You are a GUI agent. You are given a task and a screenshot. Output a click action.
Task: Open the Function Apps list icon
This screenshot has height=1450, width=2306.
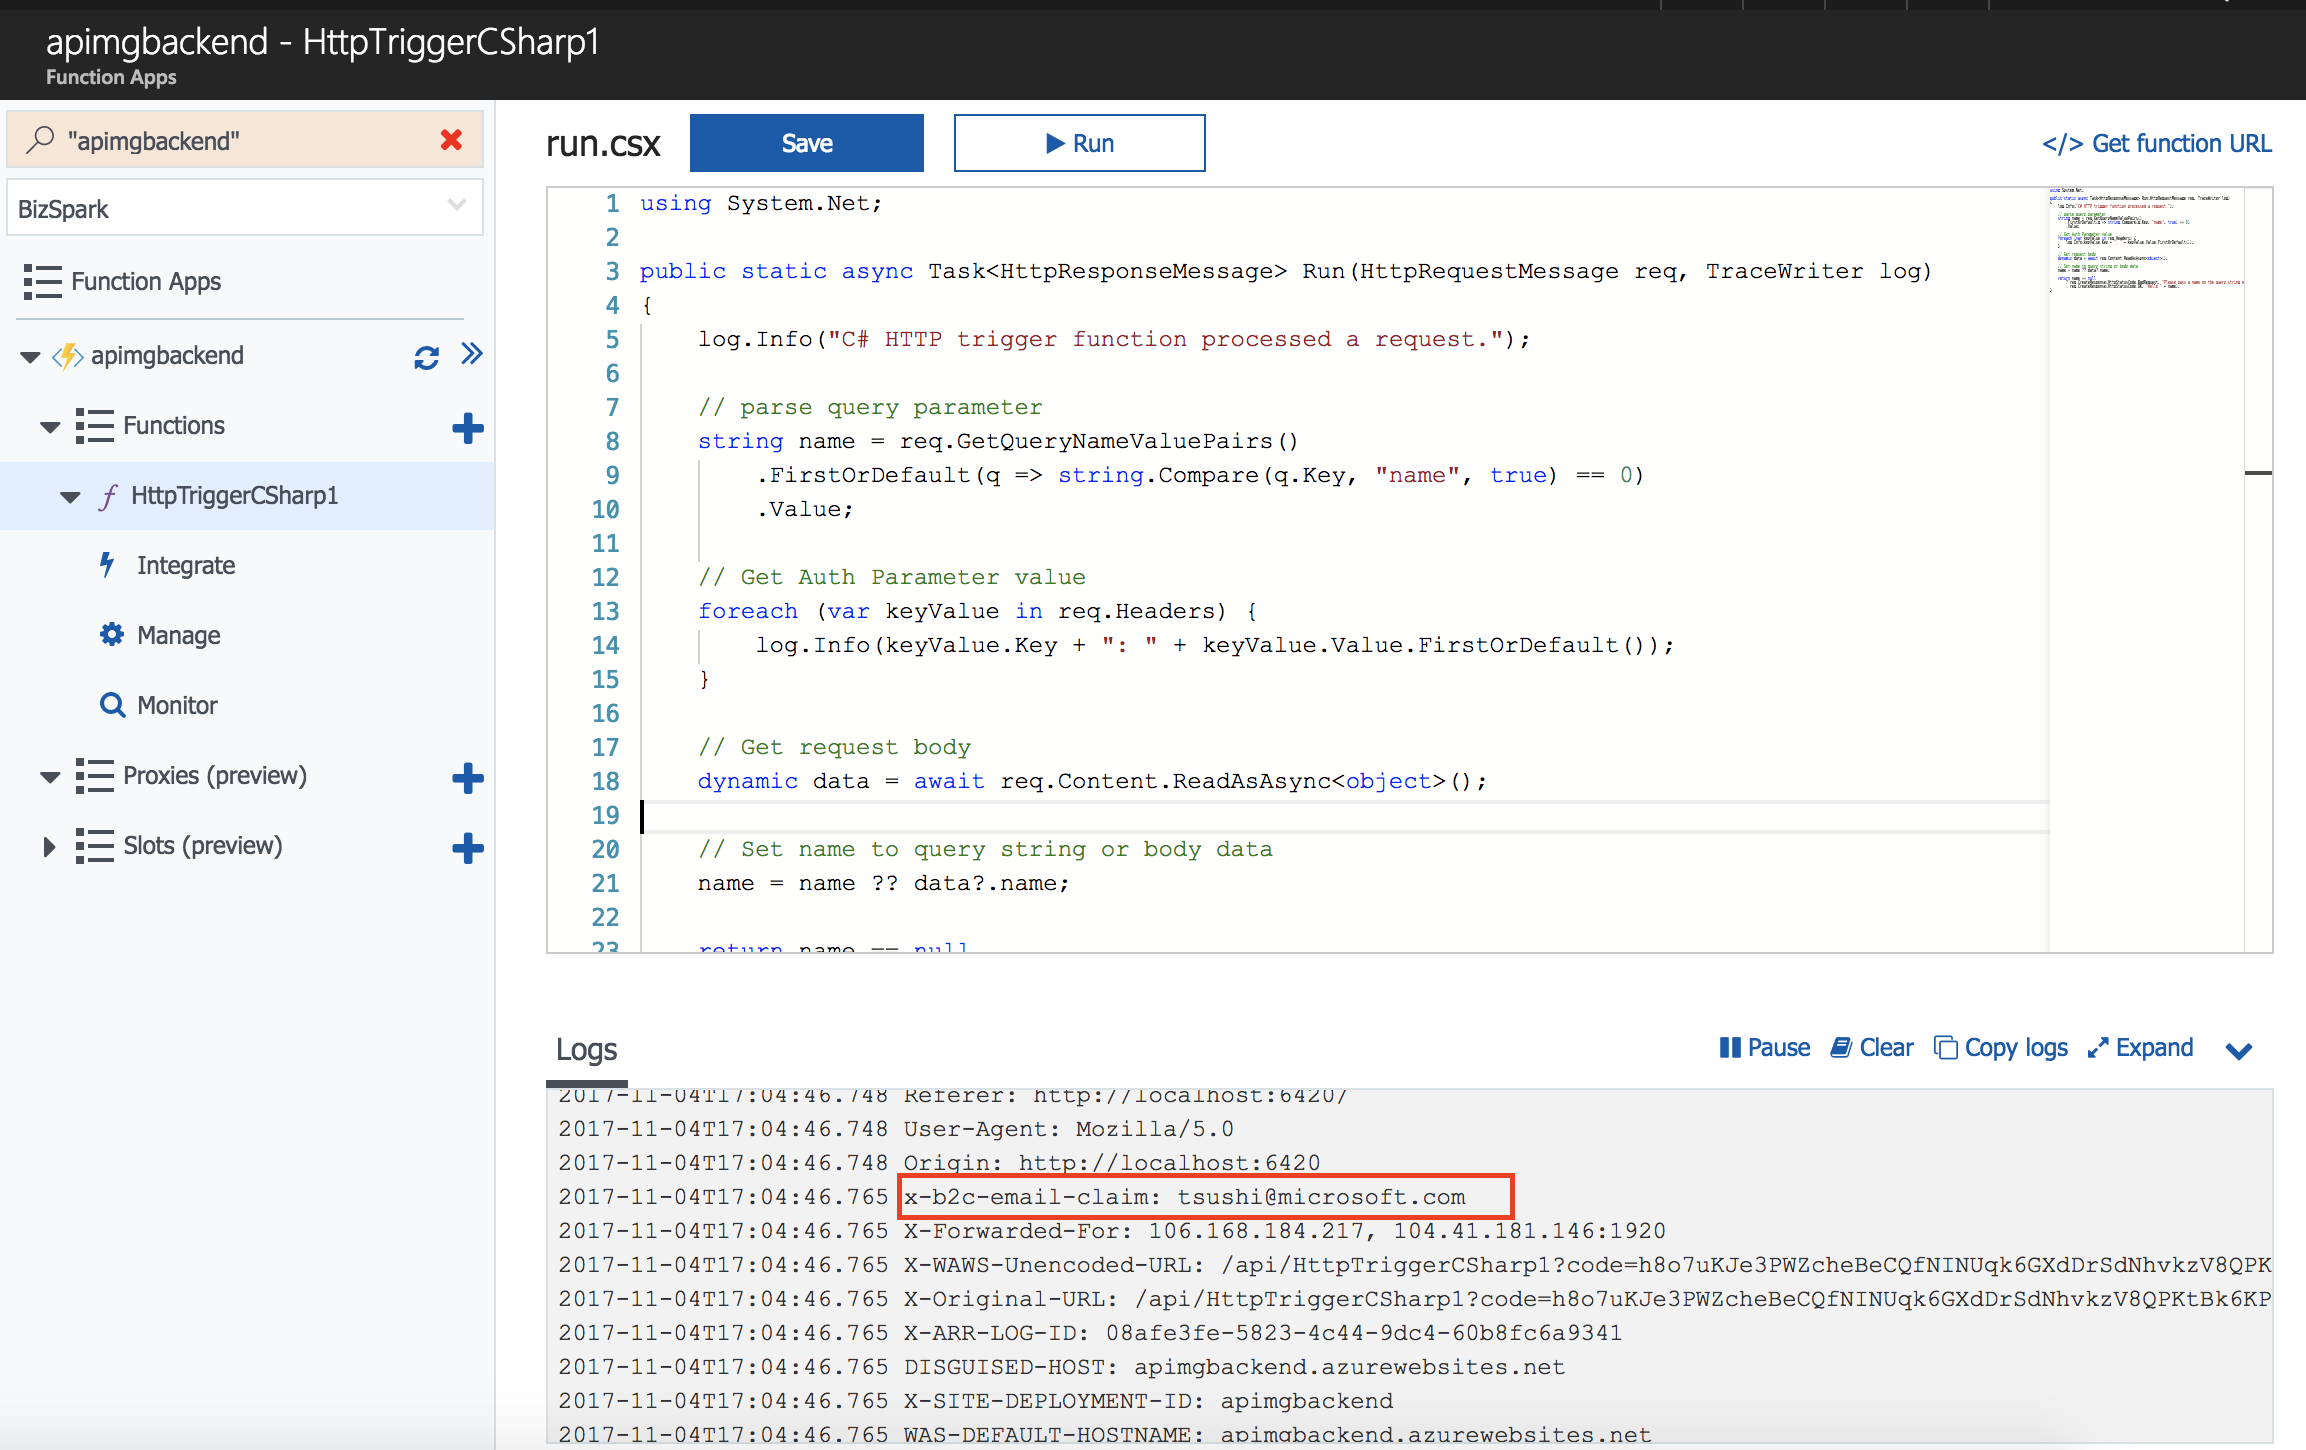pos(43,282)
